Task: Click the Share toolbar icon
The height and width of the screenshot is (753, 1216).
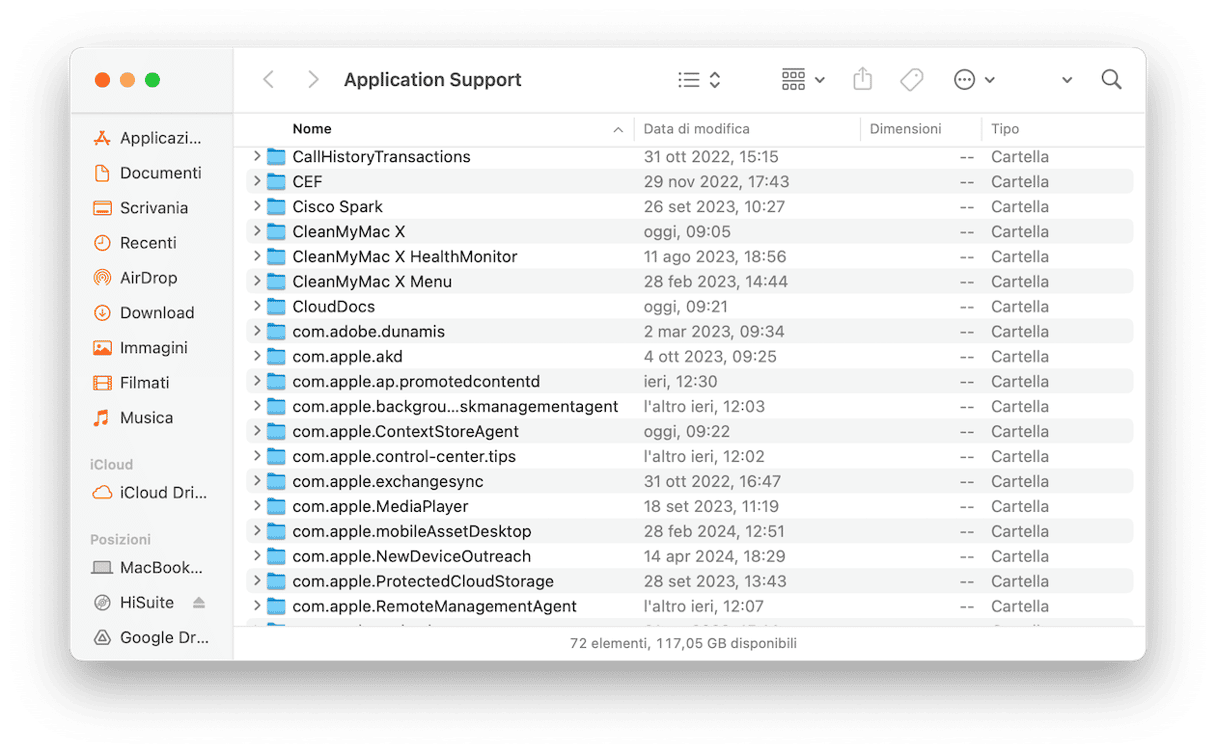Action: 863,80
